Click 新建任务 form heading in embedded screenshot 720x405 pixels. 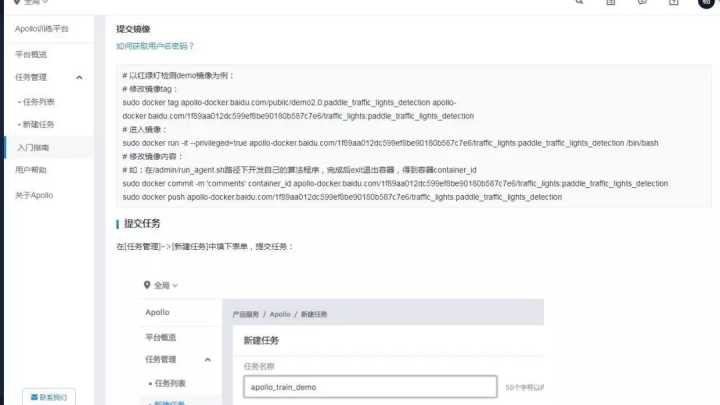click(261, 341)
